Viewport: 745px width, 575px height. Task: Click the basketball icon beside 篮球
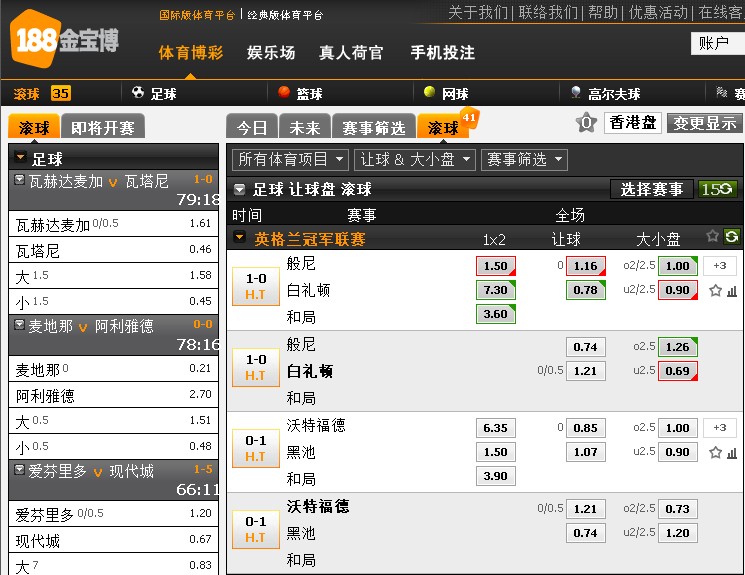click(x=284, y=92)
